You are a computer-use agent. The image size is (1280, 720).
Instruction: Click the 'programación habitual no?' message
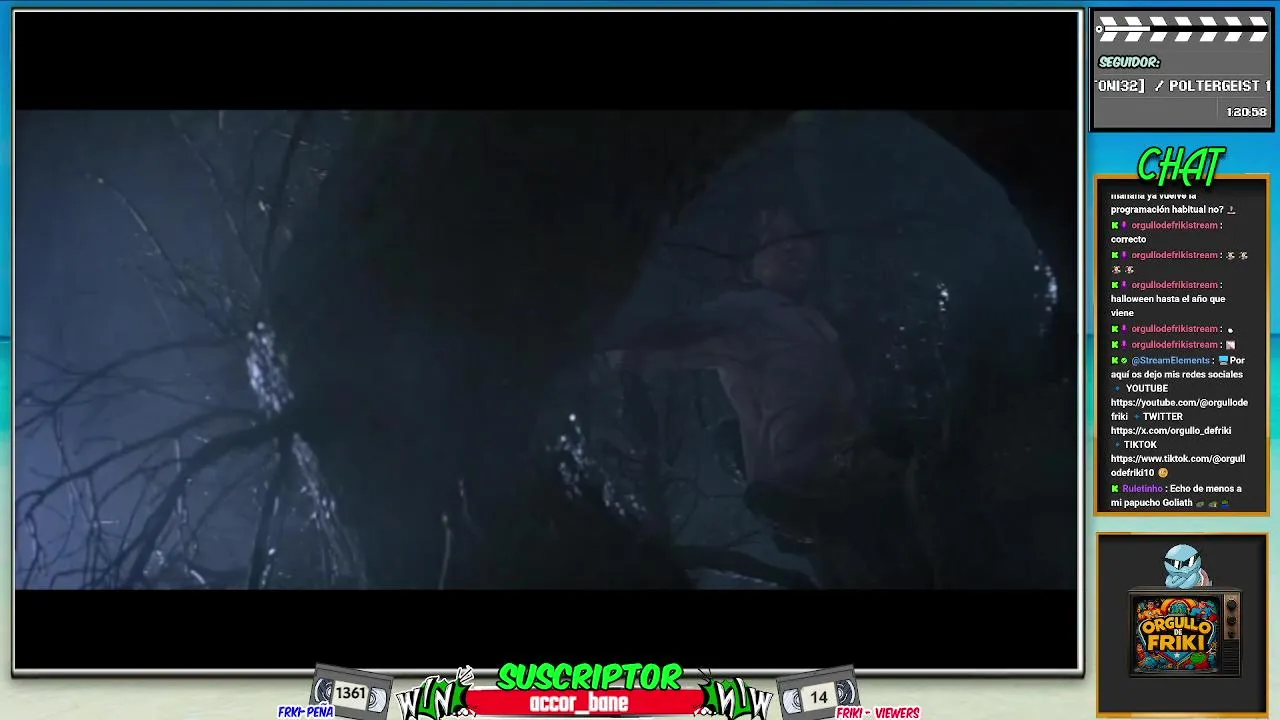1167,210
